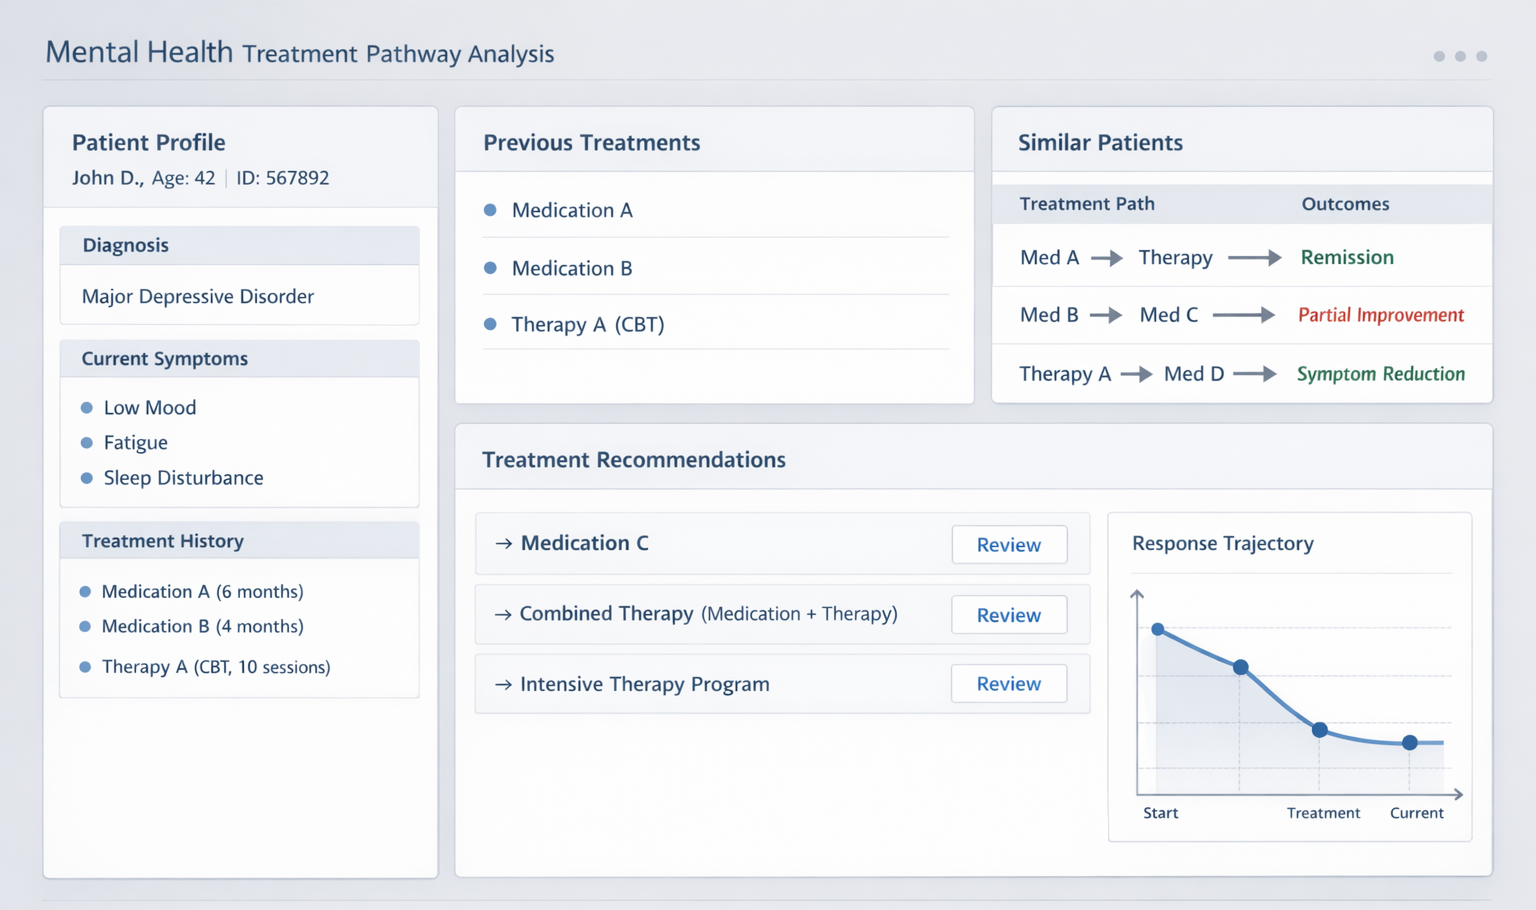Select the bullet marker next to Therapy A (CBT)
This screenshot has width=1536, height=910.
490,324
